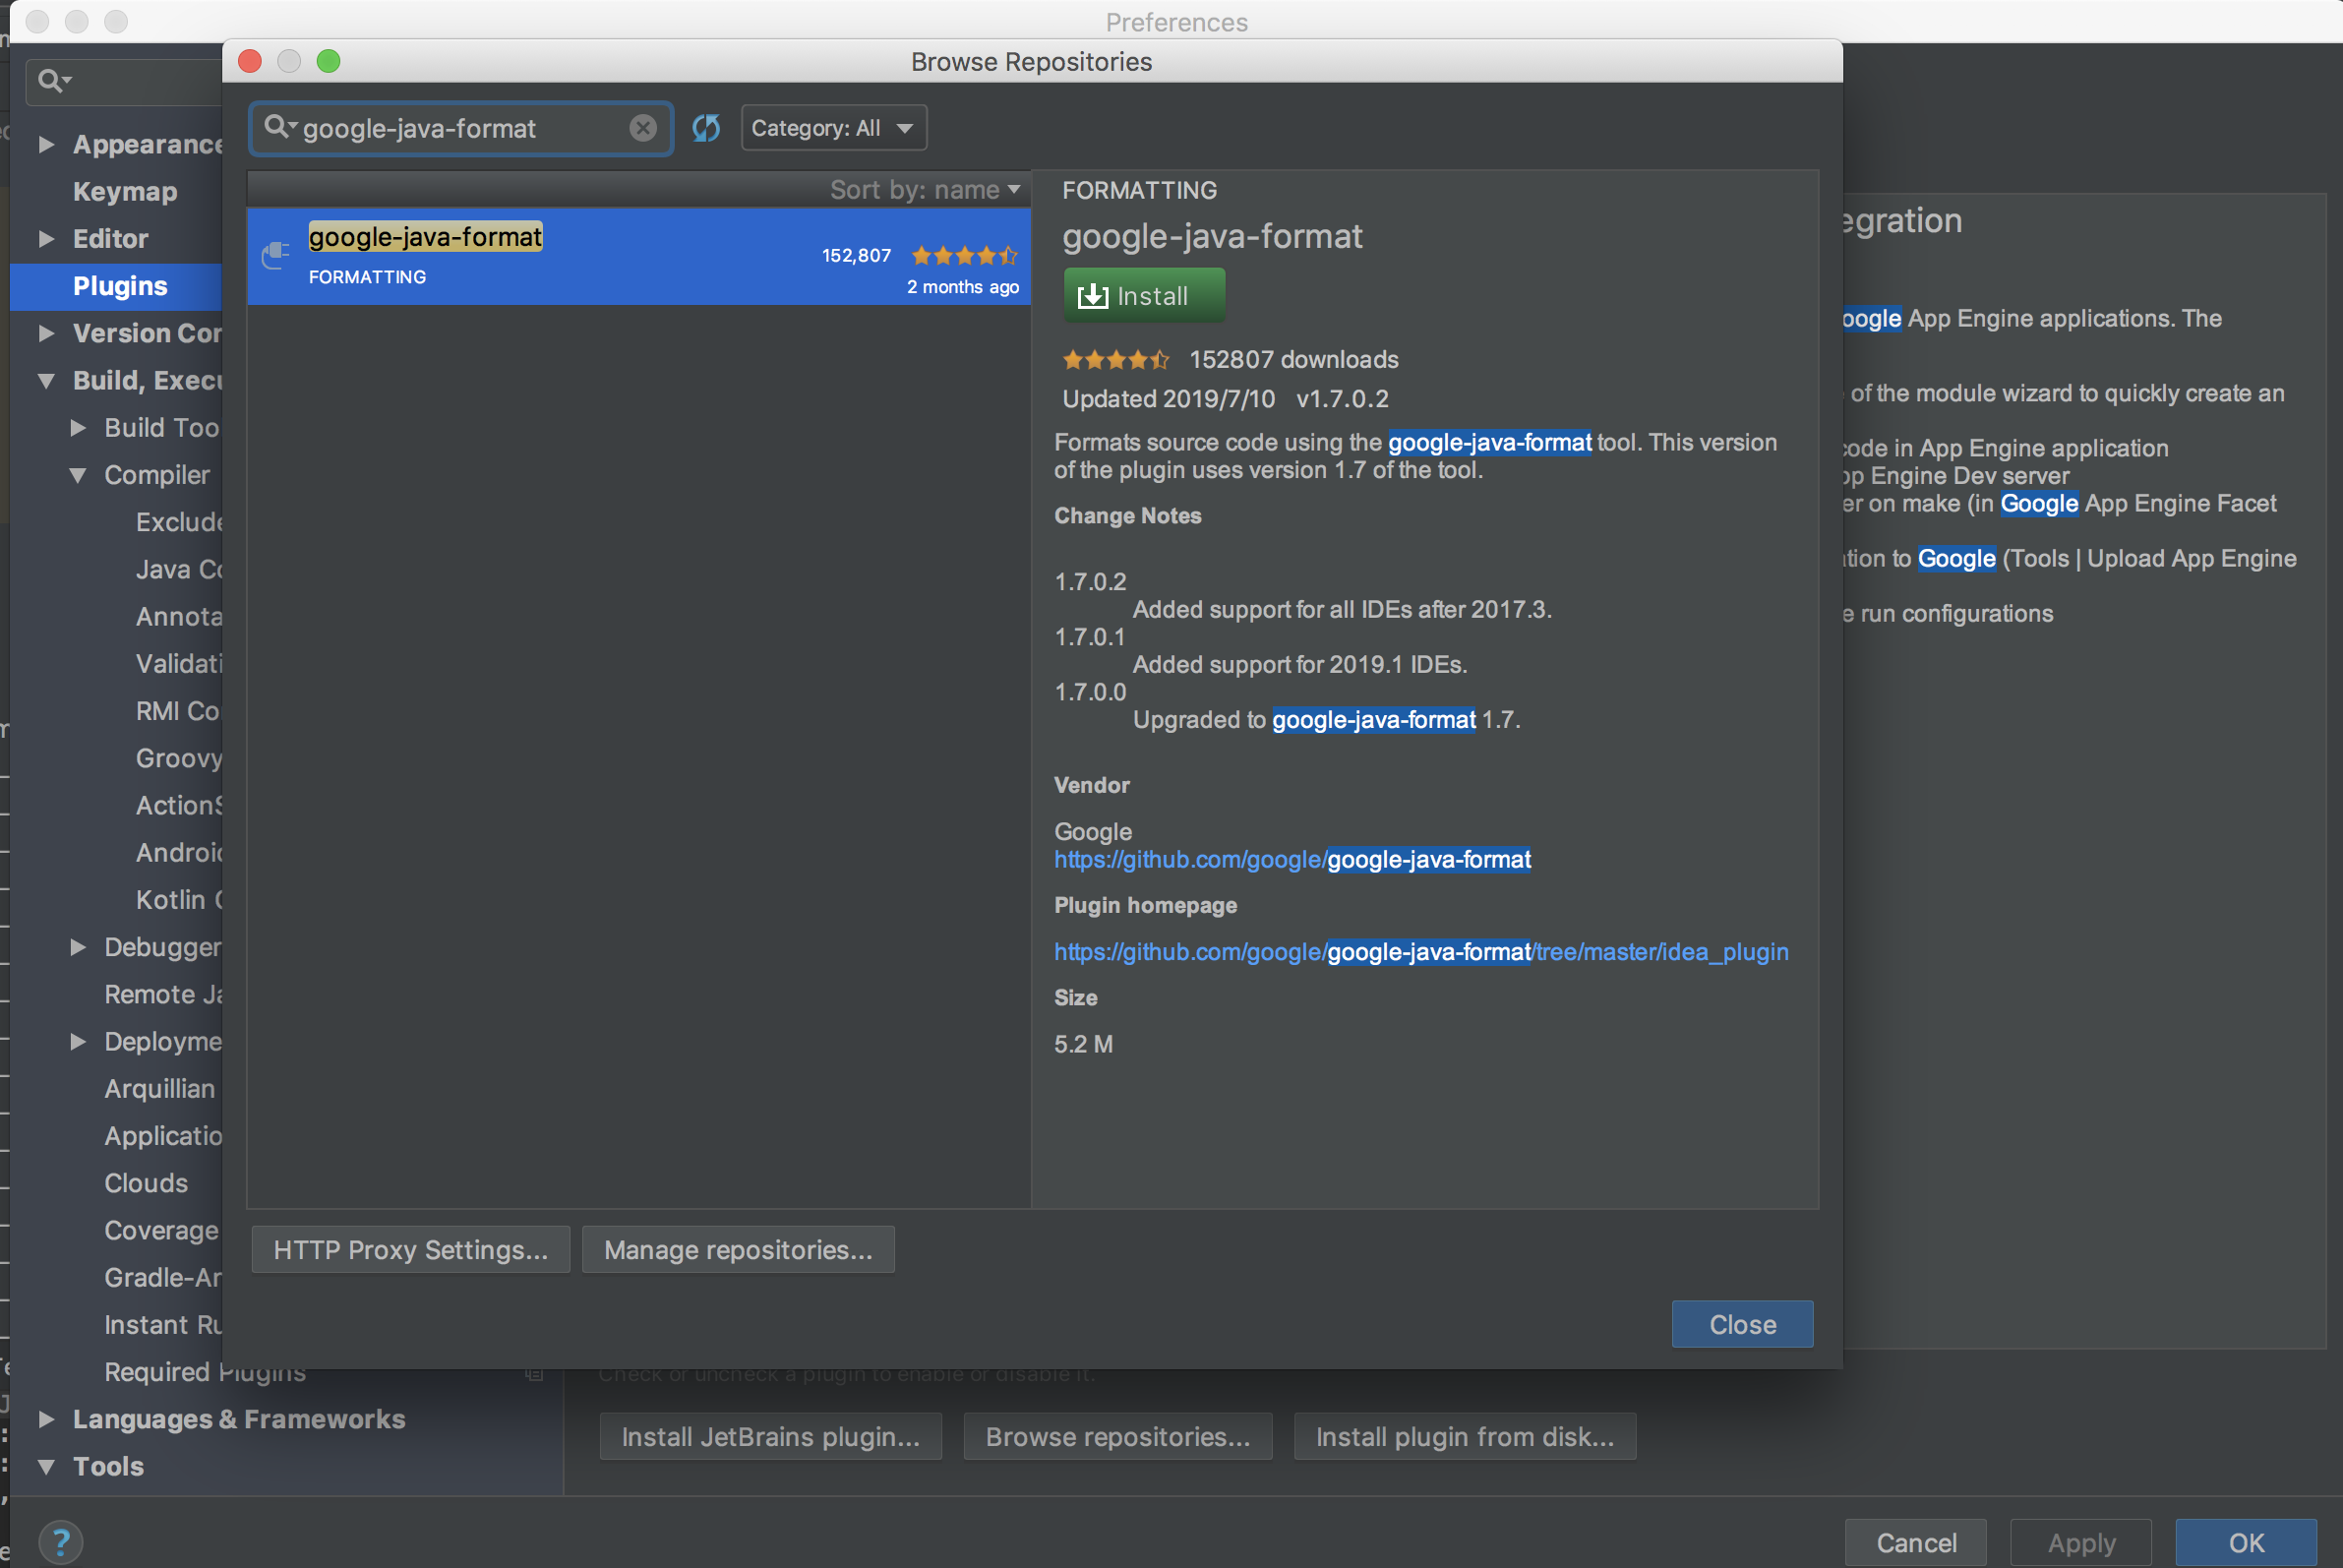Collapse the Compiler node
2343x1568 pixels.
click(78, 475)
